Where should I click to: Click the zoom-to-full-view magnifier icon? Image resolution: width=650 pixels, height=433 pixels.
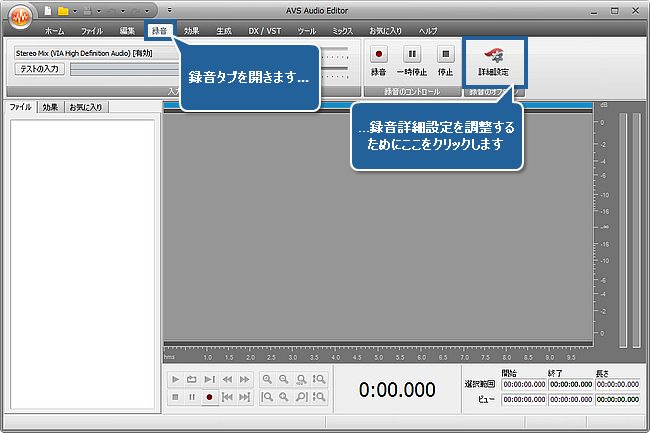coord(301,379)
